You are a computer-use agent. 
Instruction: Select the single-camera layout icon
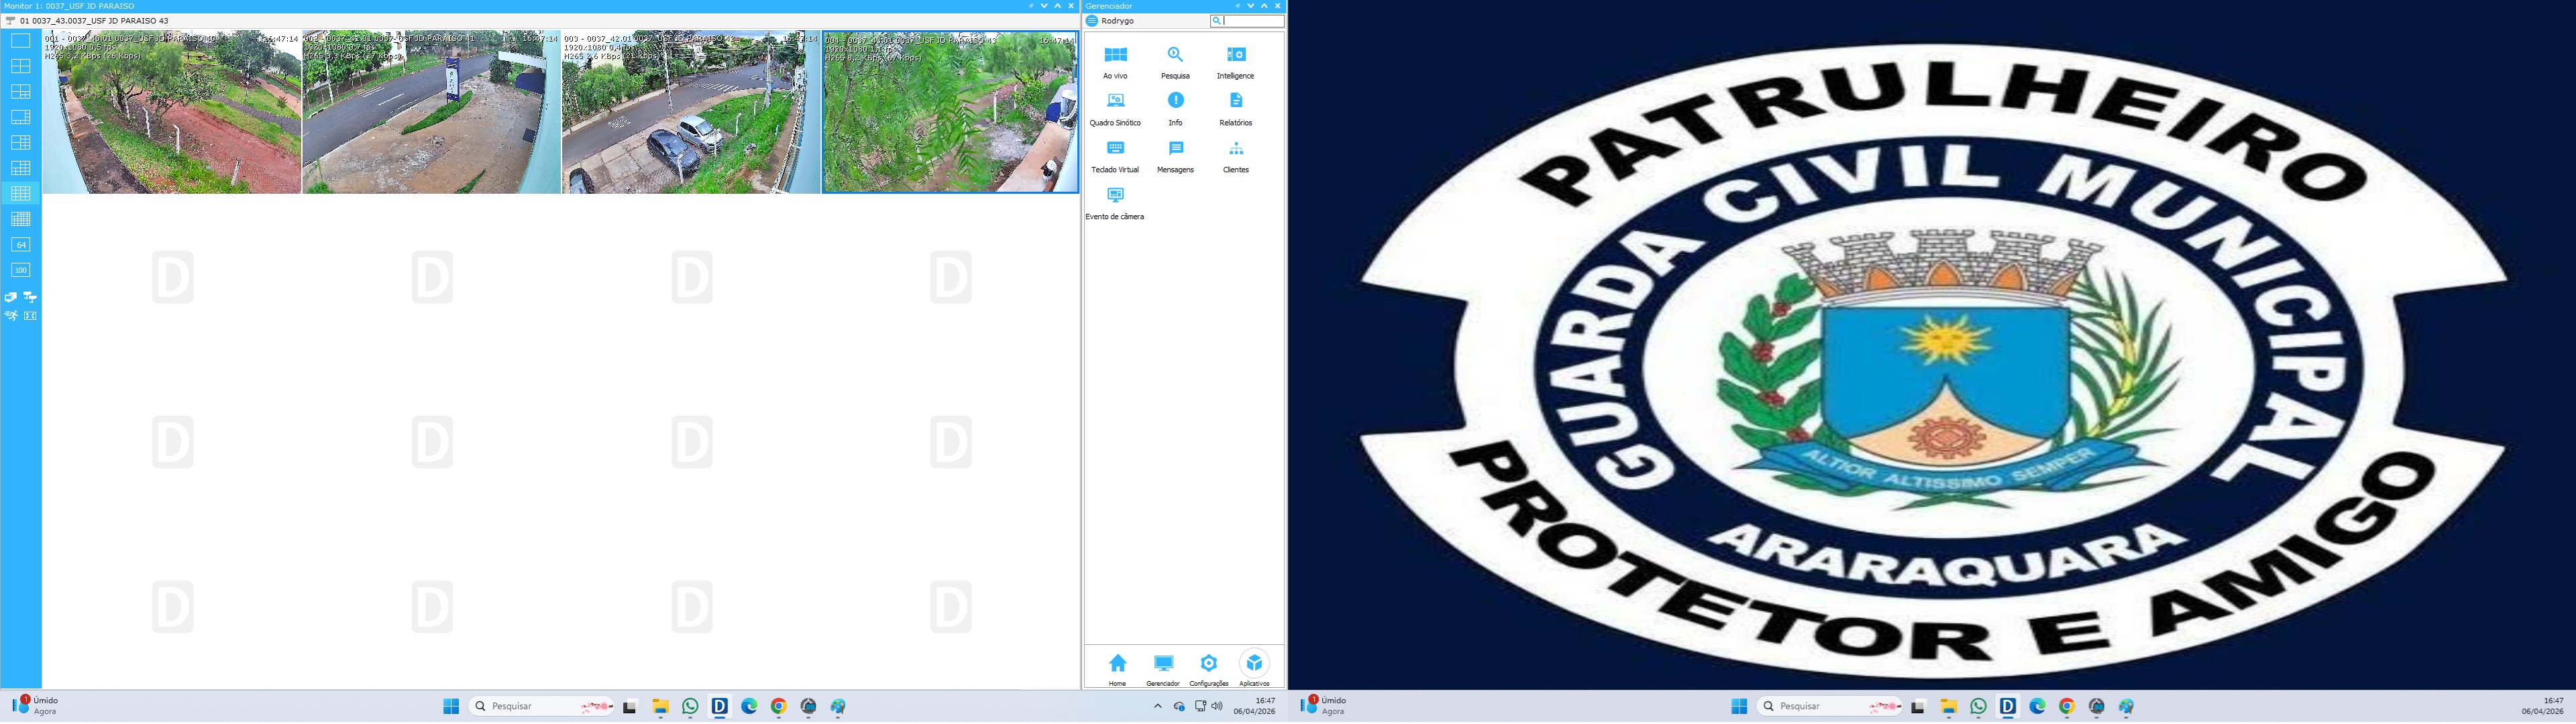[x=20, y=41]
